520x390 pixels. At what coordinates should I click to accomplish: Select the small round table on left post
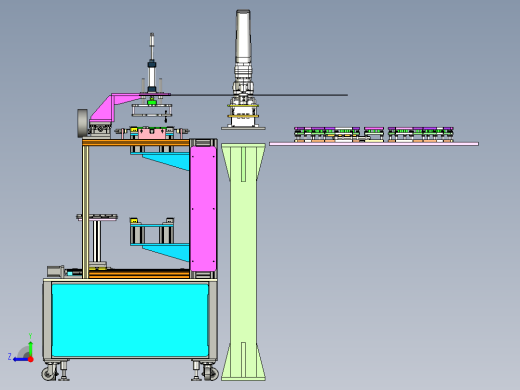point(97,217)
